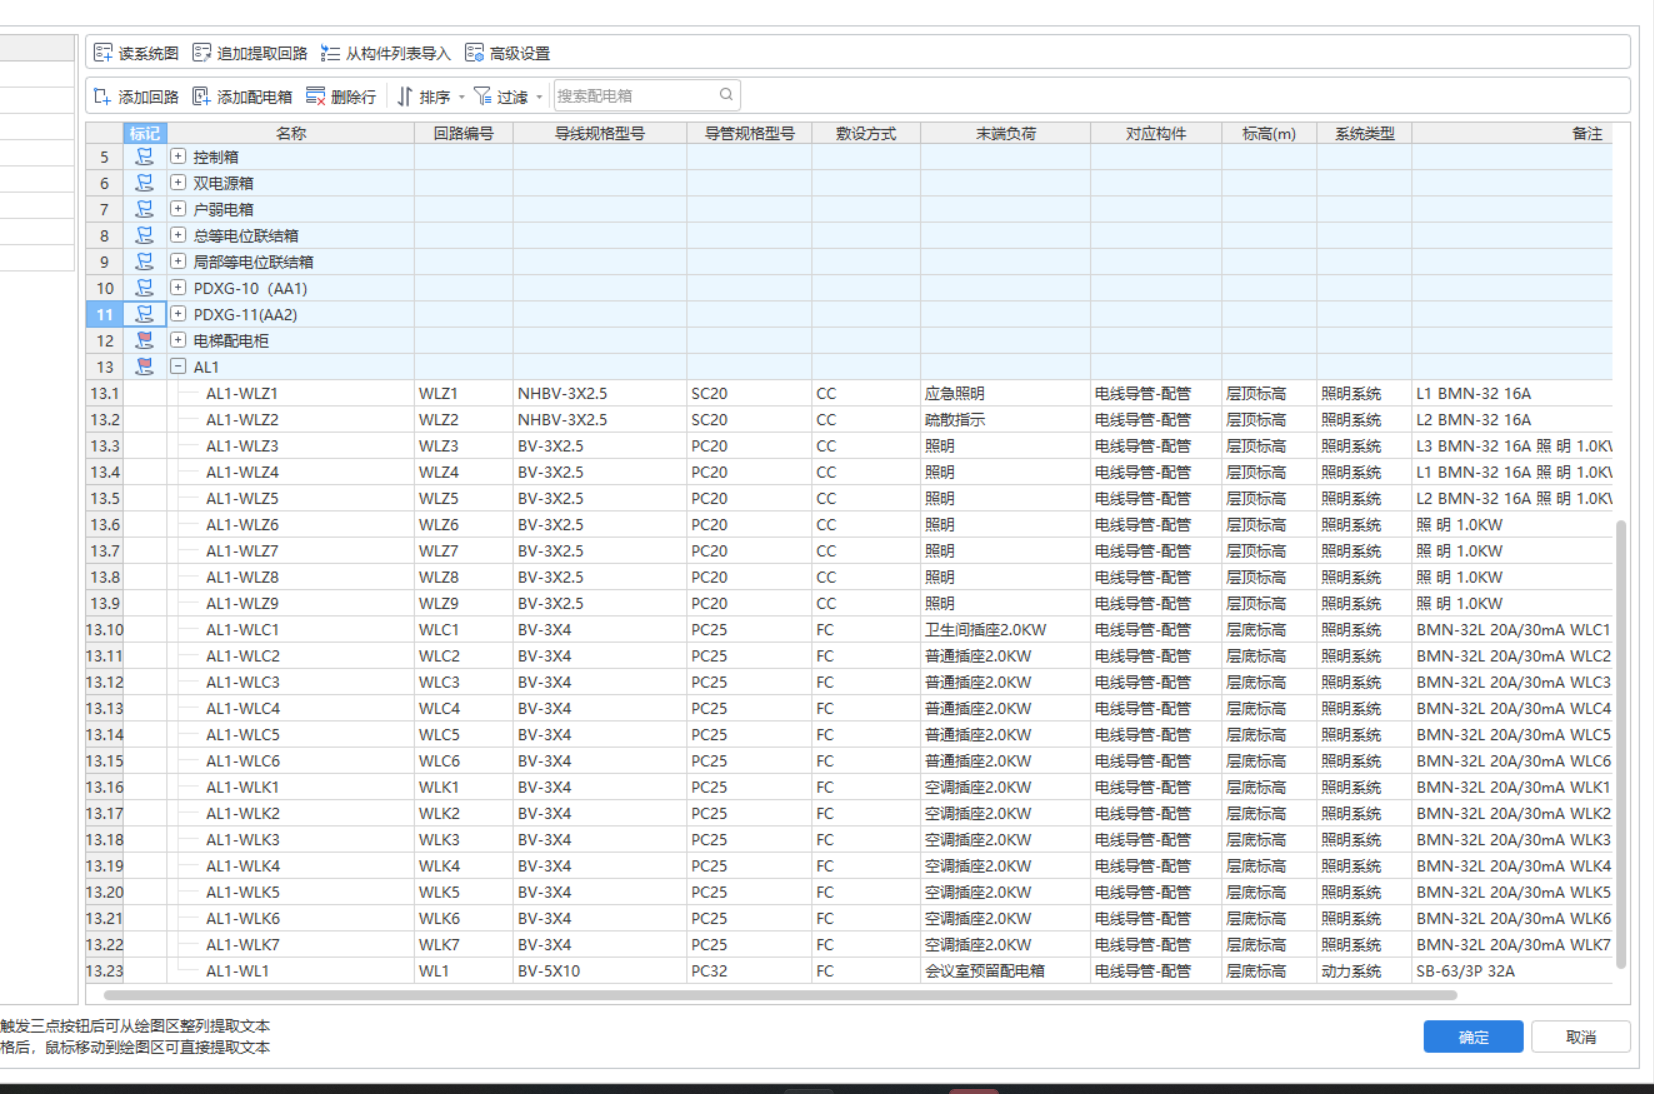
Task: Click the 添加配电箱 add box icon
Action: (x=201, y=96)
